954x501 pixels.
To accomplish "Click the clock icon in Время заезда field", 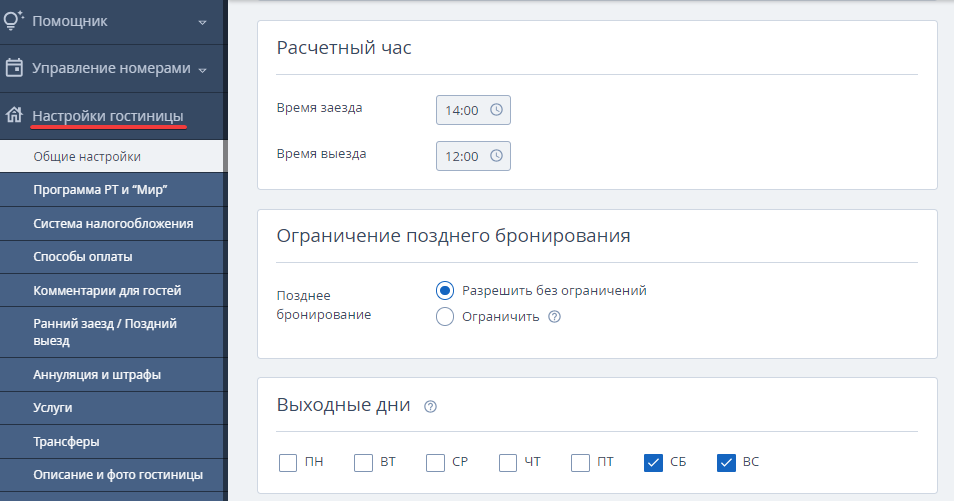I will pos(496,110).
